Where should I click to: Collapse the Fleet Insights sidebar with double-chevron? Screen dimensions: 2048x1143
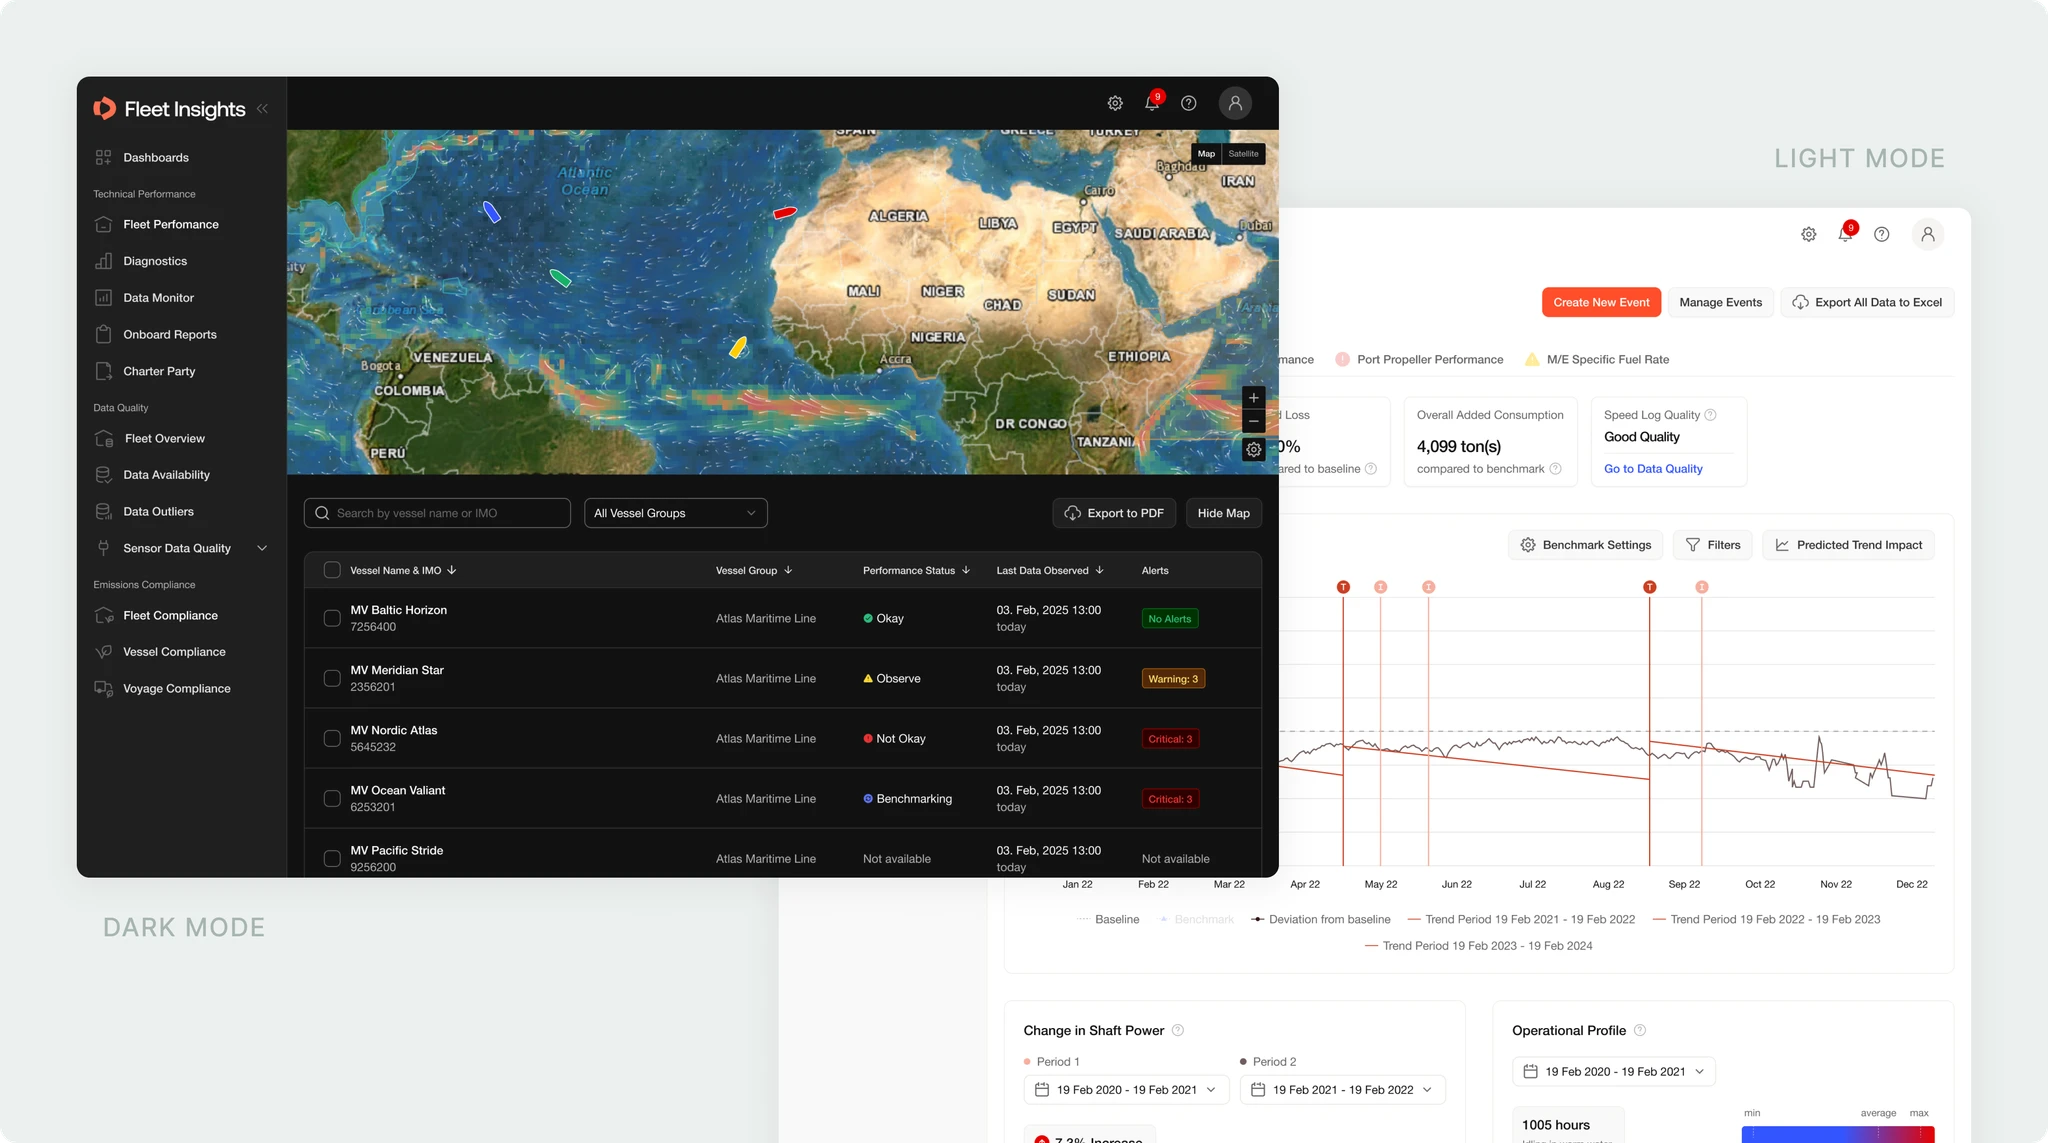[x=262, y=109]
